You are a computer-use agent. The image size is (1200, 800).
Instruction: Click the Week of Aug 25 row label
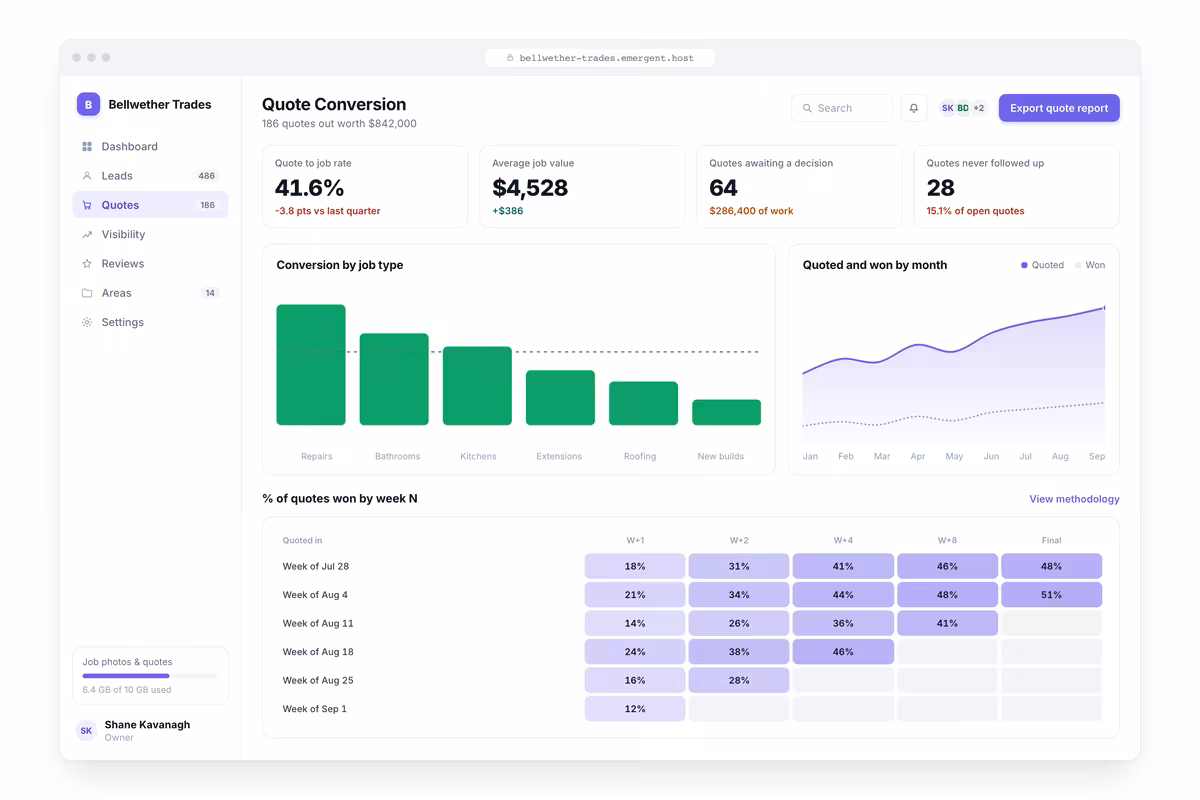pyautogui.click(x=318, y=680)
